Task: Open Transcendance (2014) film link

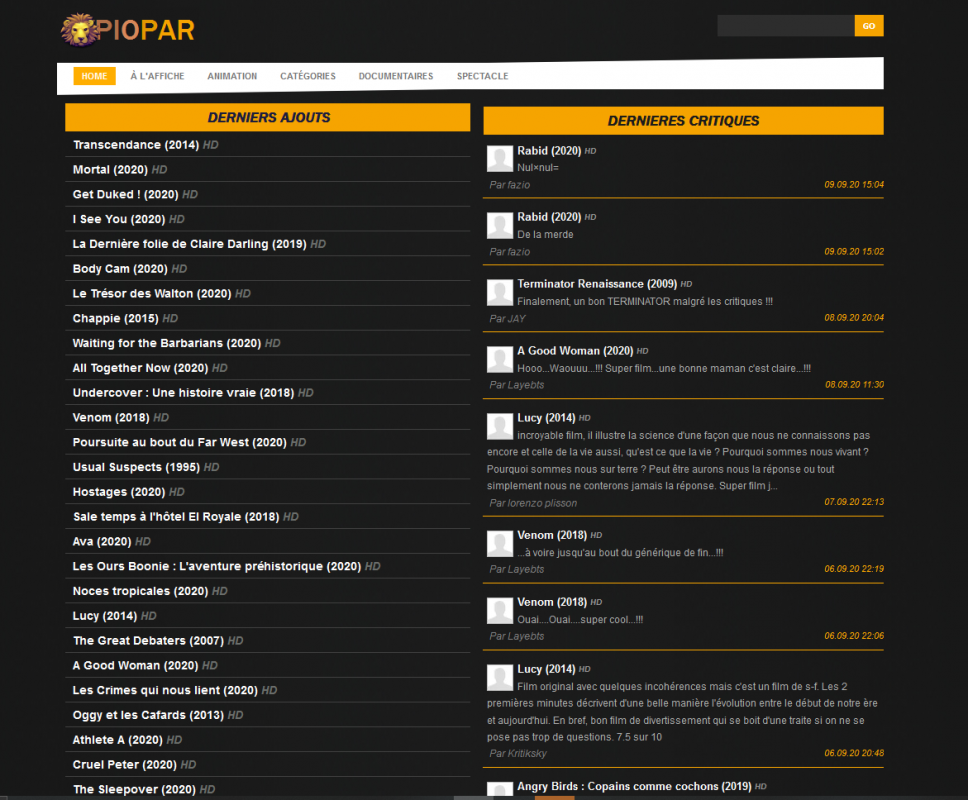Action: point(136,145)
